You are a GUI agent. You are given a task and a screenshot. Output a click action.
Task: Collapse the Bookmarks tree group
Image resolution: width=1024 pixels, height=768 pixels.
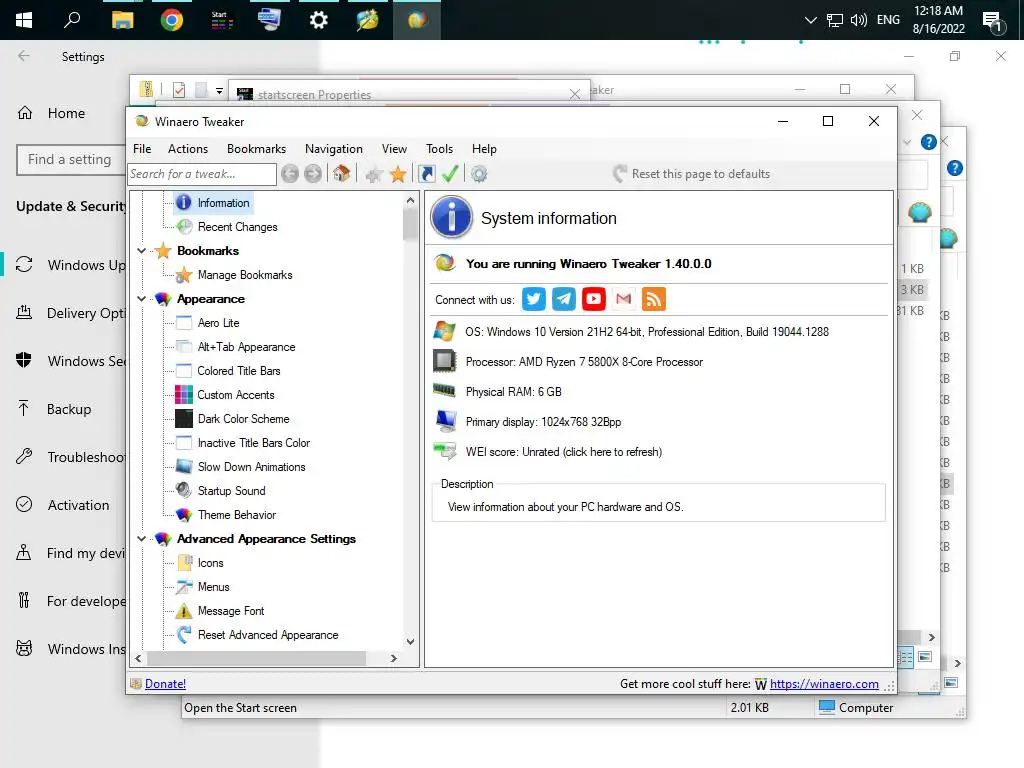[142, 251]
